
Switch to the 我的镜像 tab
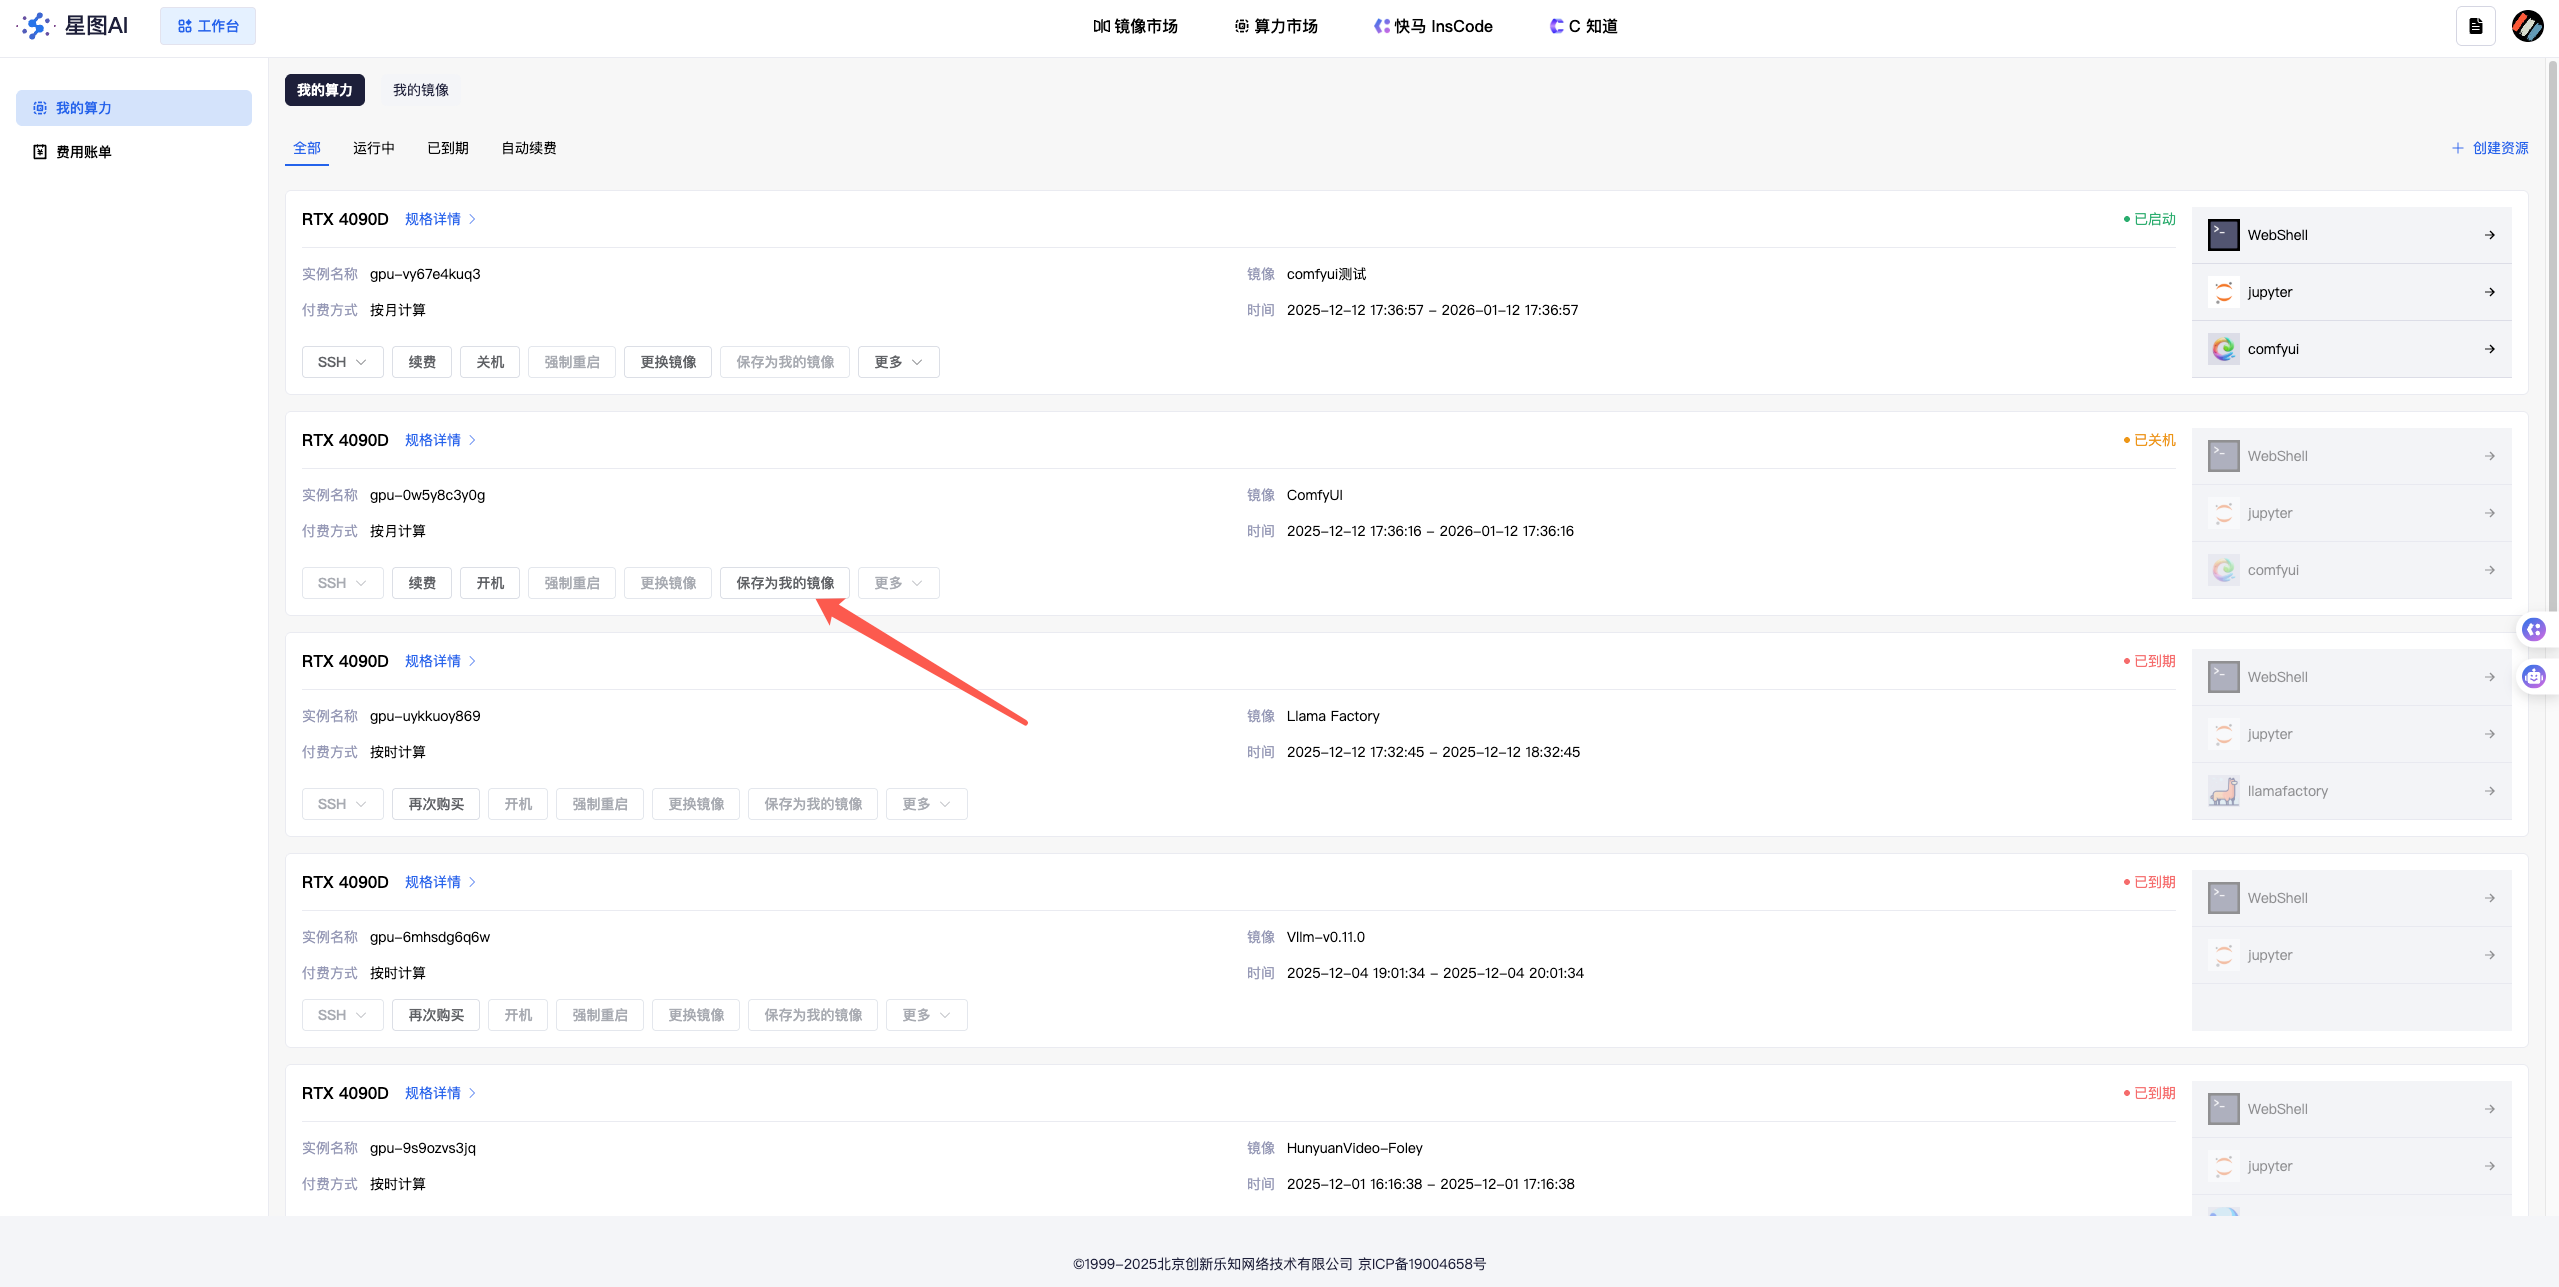click(420, 90)
